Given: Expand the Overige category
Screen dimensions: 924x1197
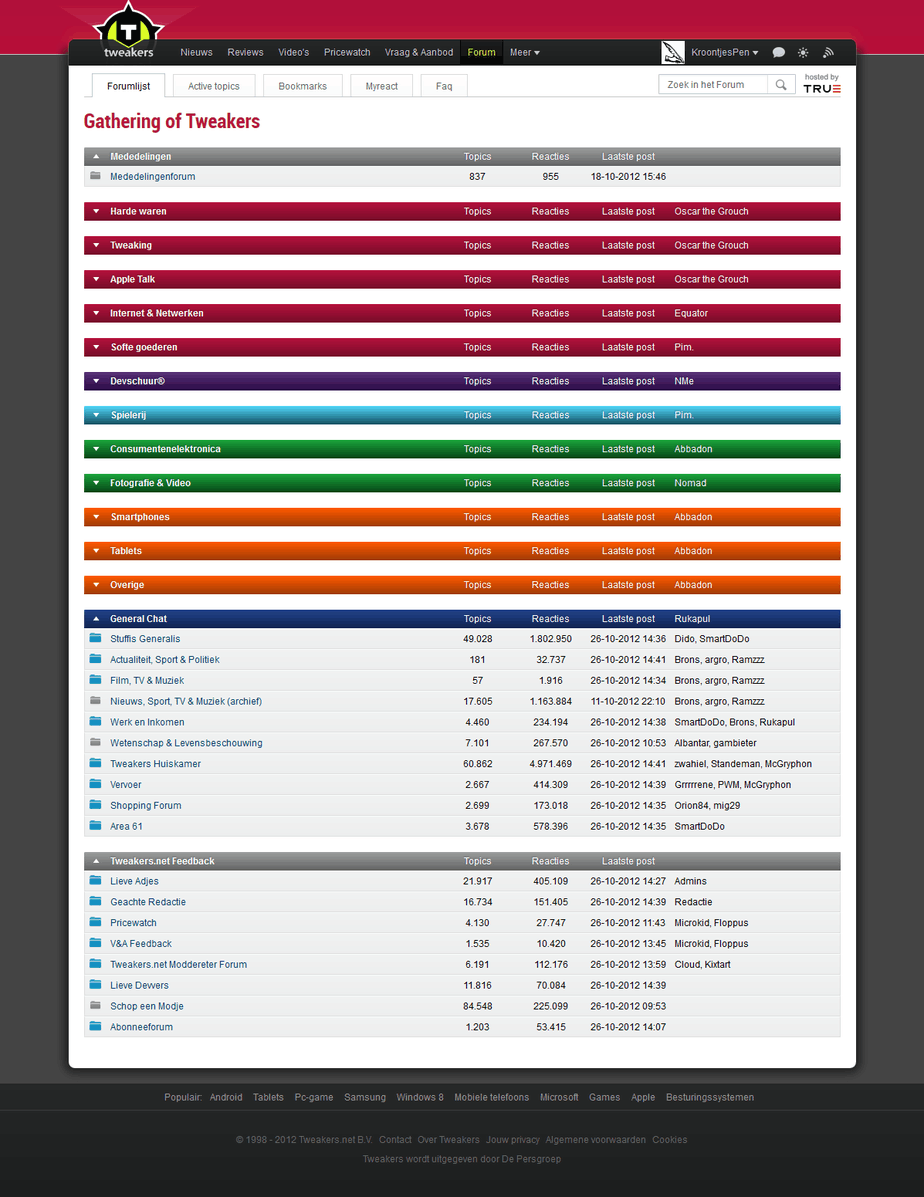Looking at the screenshot, I should (96, 585).
